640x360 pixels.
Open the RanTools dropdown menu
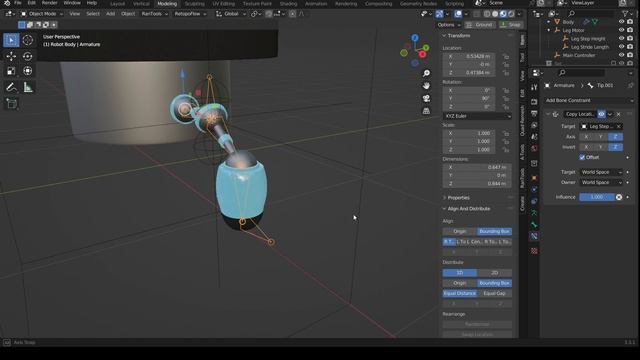coord(154,14)
